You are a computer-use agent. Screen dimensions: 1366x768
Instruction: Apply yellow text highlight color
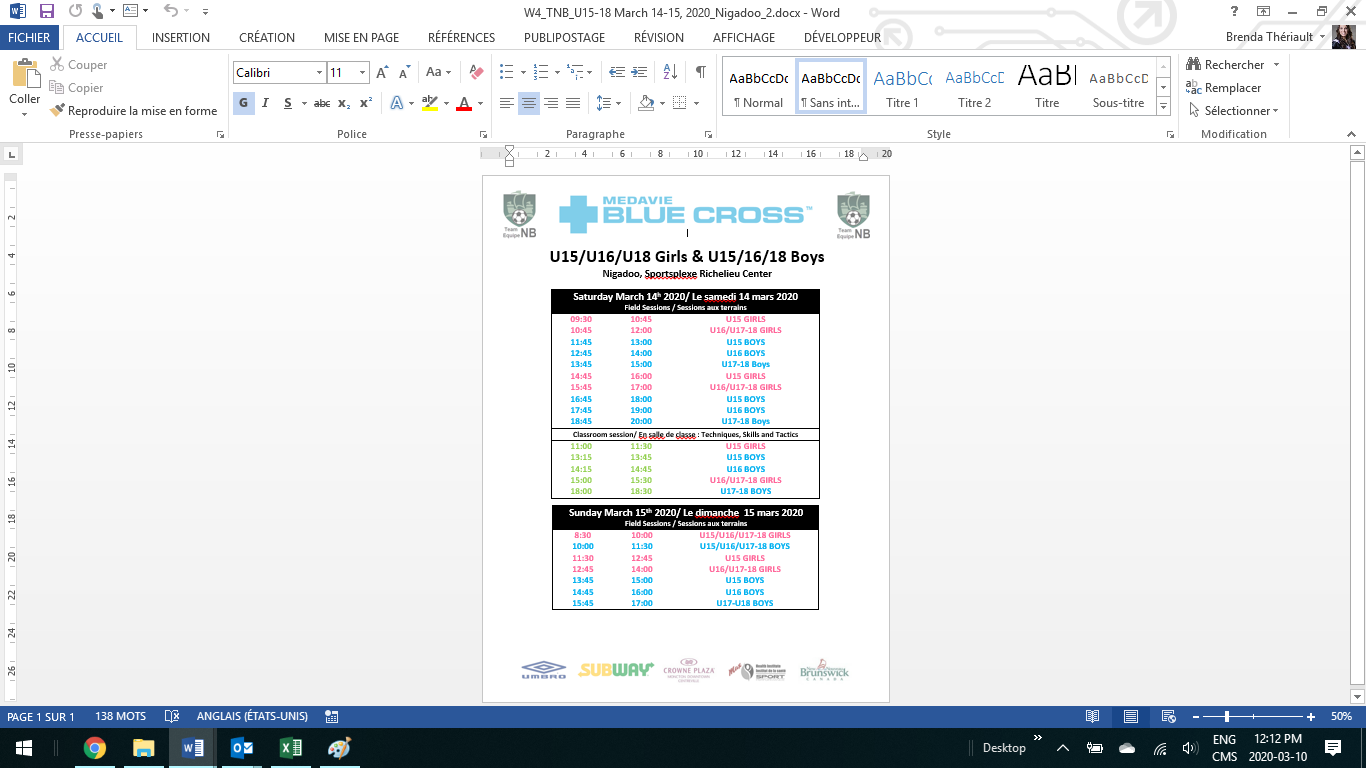(430, 103)
